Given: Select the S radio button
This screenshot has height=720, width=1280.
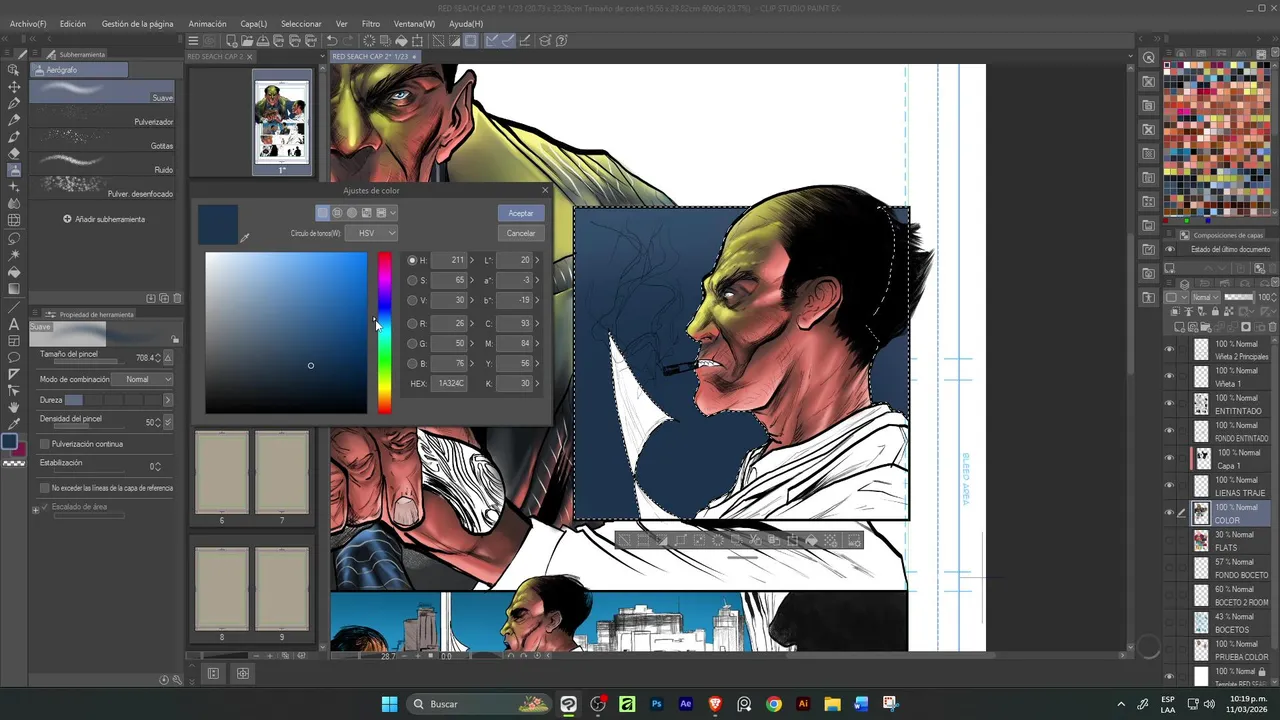Looking at the screenshot, I should point(412,280).
